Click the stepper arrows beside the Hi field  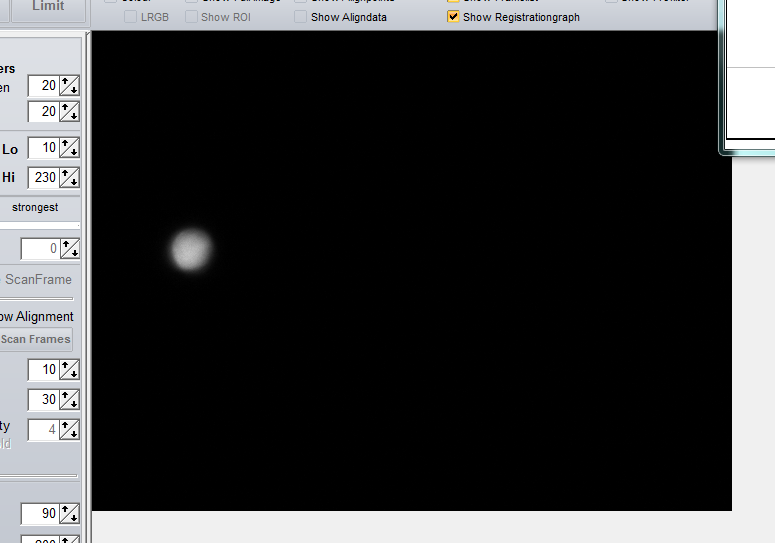(x=69, y=177)
